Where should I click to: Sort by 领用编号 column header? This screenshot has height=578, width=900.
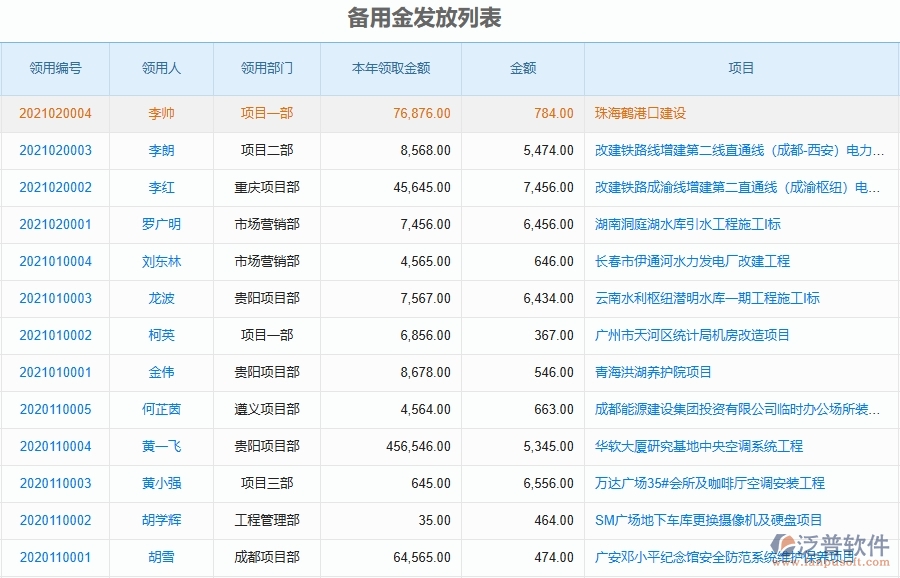tap(55, 68)
